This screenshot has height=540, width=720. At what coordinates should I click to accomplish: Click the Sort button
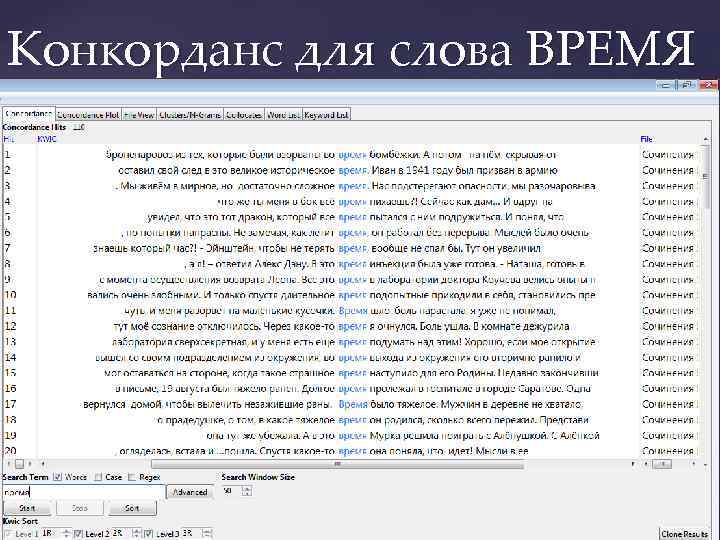(132, 508)
